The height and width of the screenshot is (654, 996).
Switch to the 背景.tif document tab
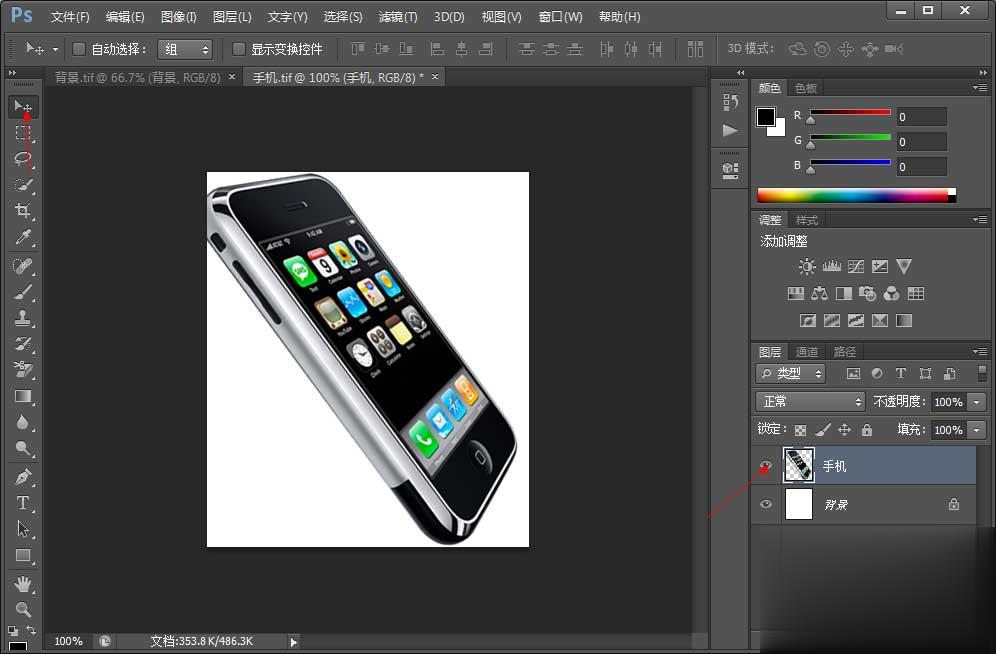[138, 77]
